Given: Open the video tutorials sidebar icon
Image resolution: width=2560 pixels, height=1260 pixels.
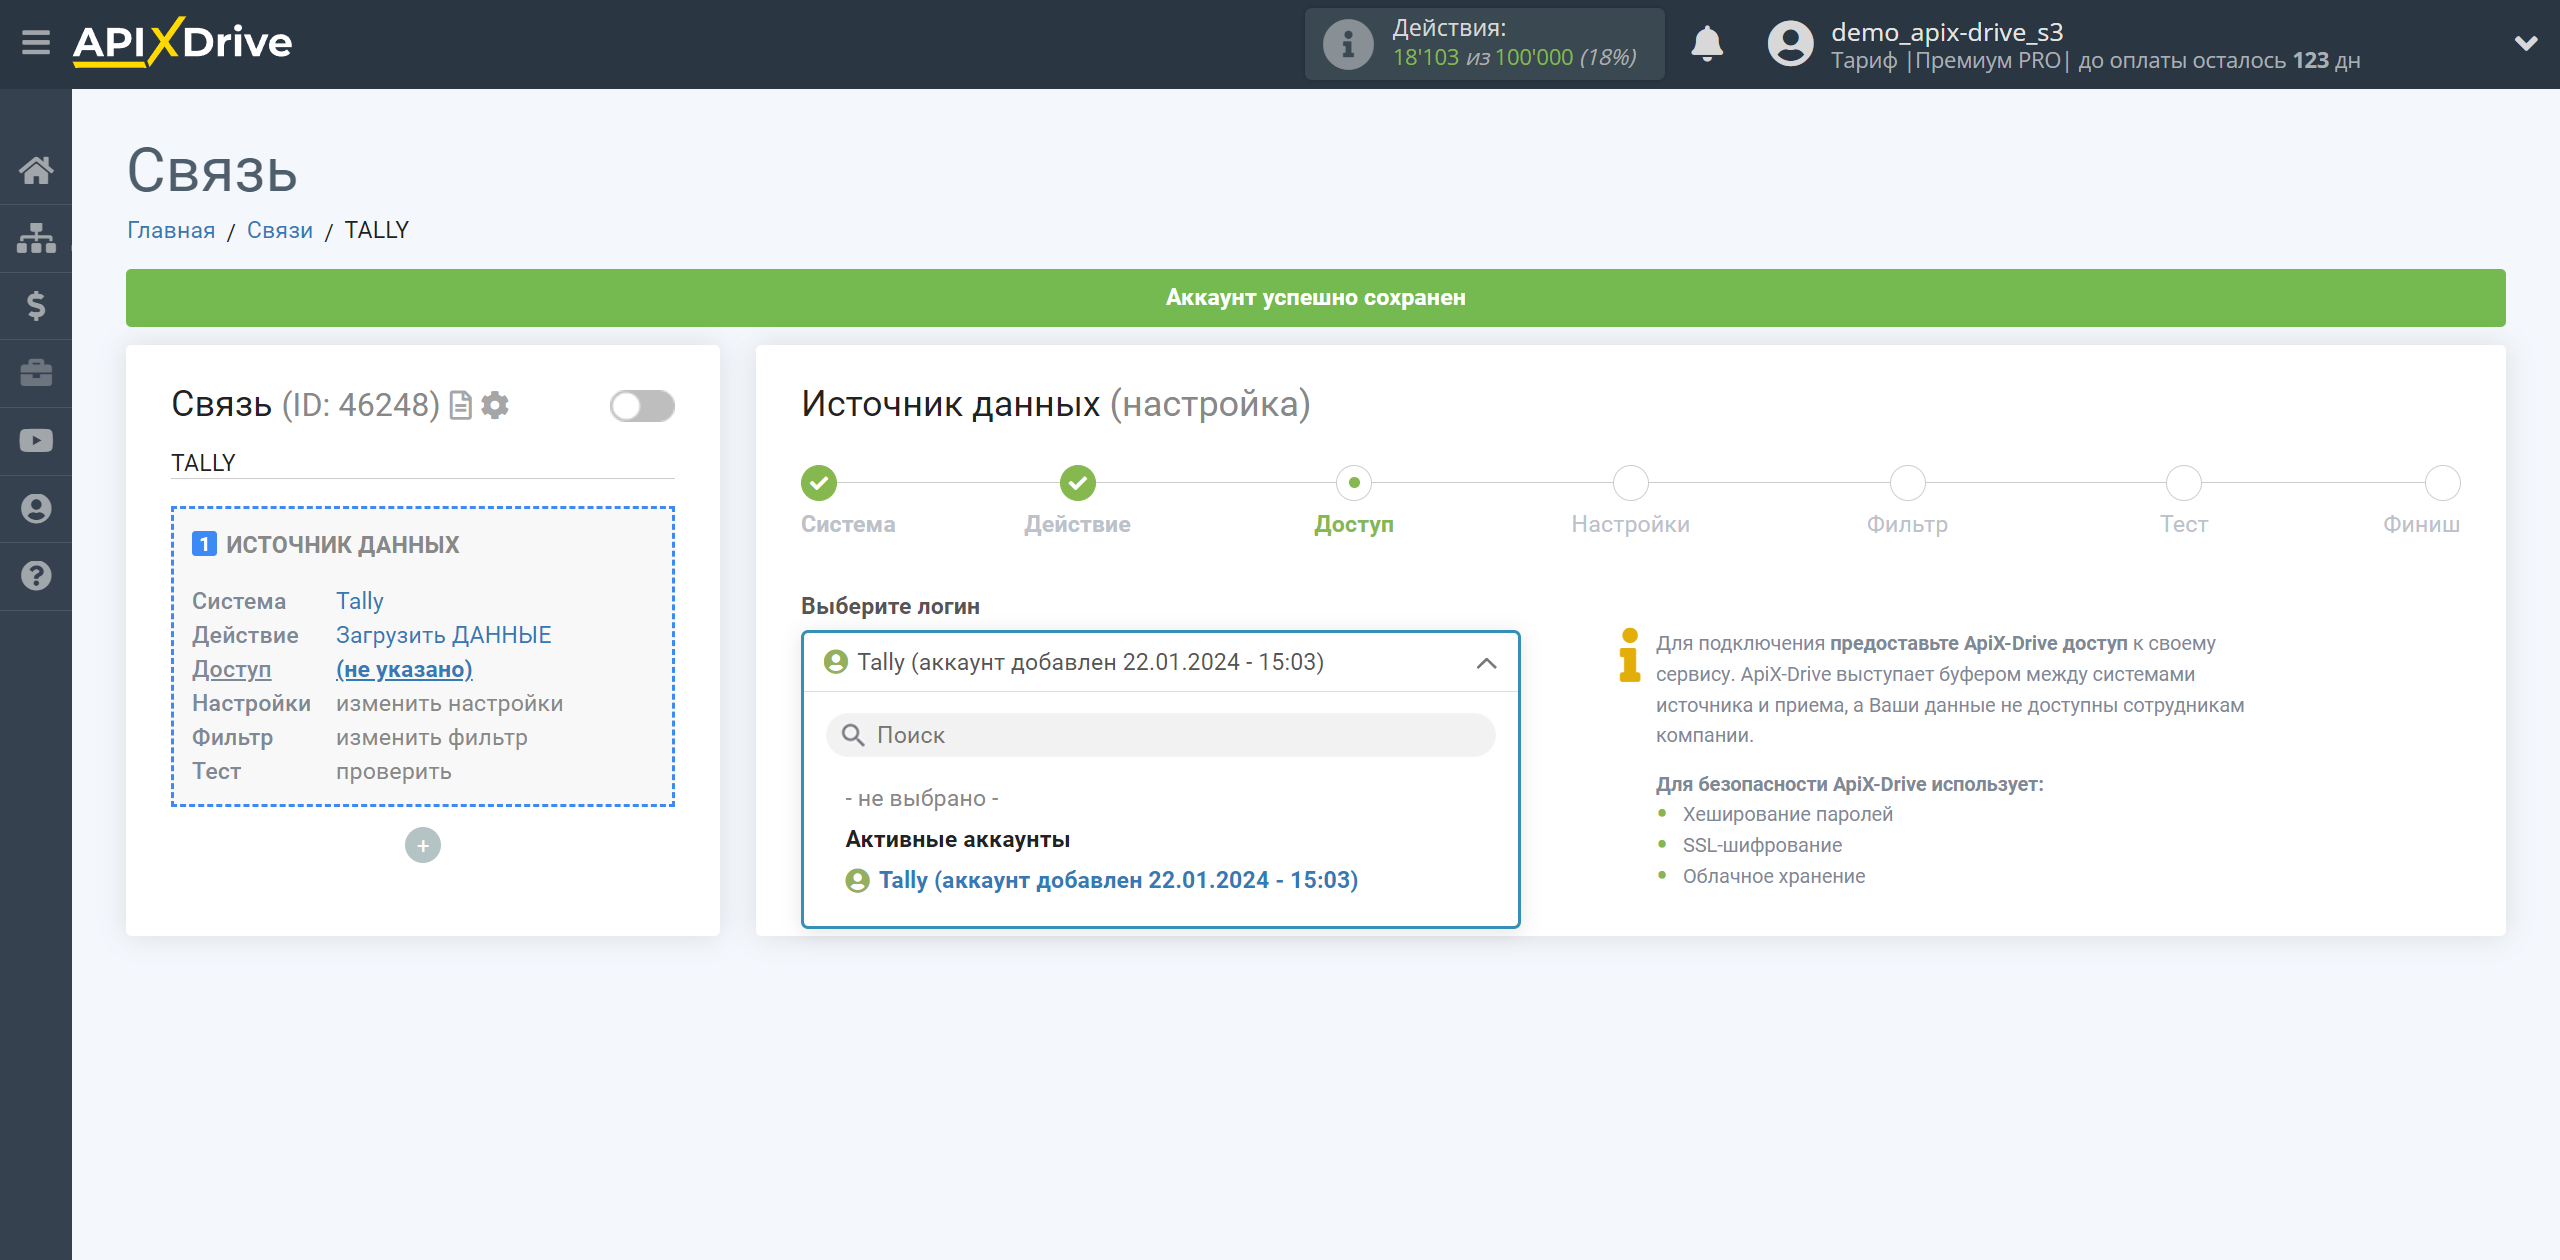Looking at the screenshot, I should point(36,441).
